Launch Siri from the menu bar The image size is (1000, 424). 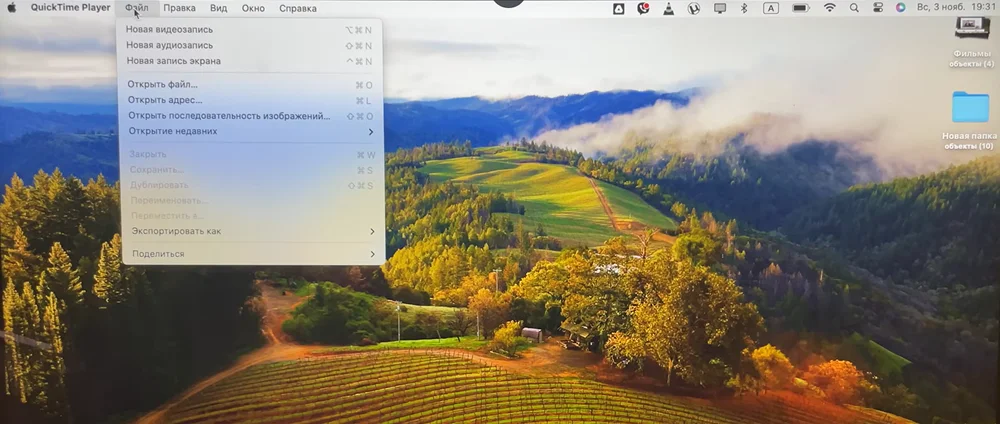[901, 8]
